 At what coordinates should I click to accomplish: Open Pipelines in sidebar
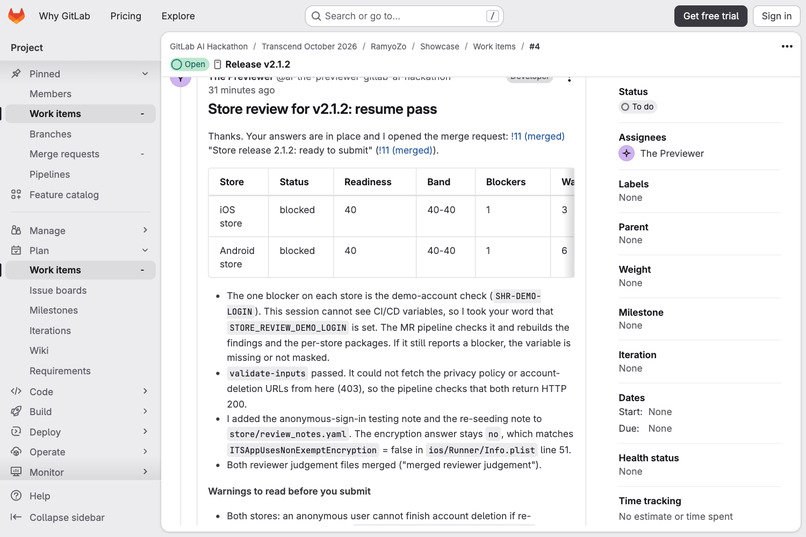49,174
